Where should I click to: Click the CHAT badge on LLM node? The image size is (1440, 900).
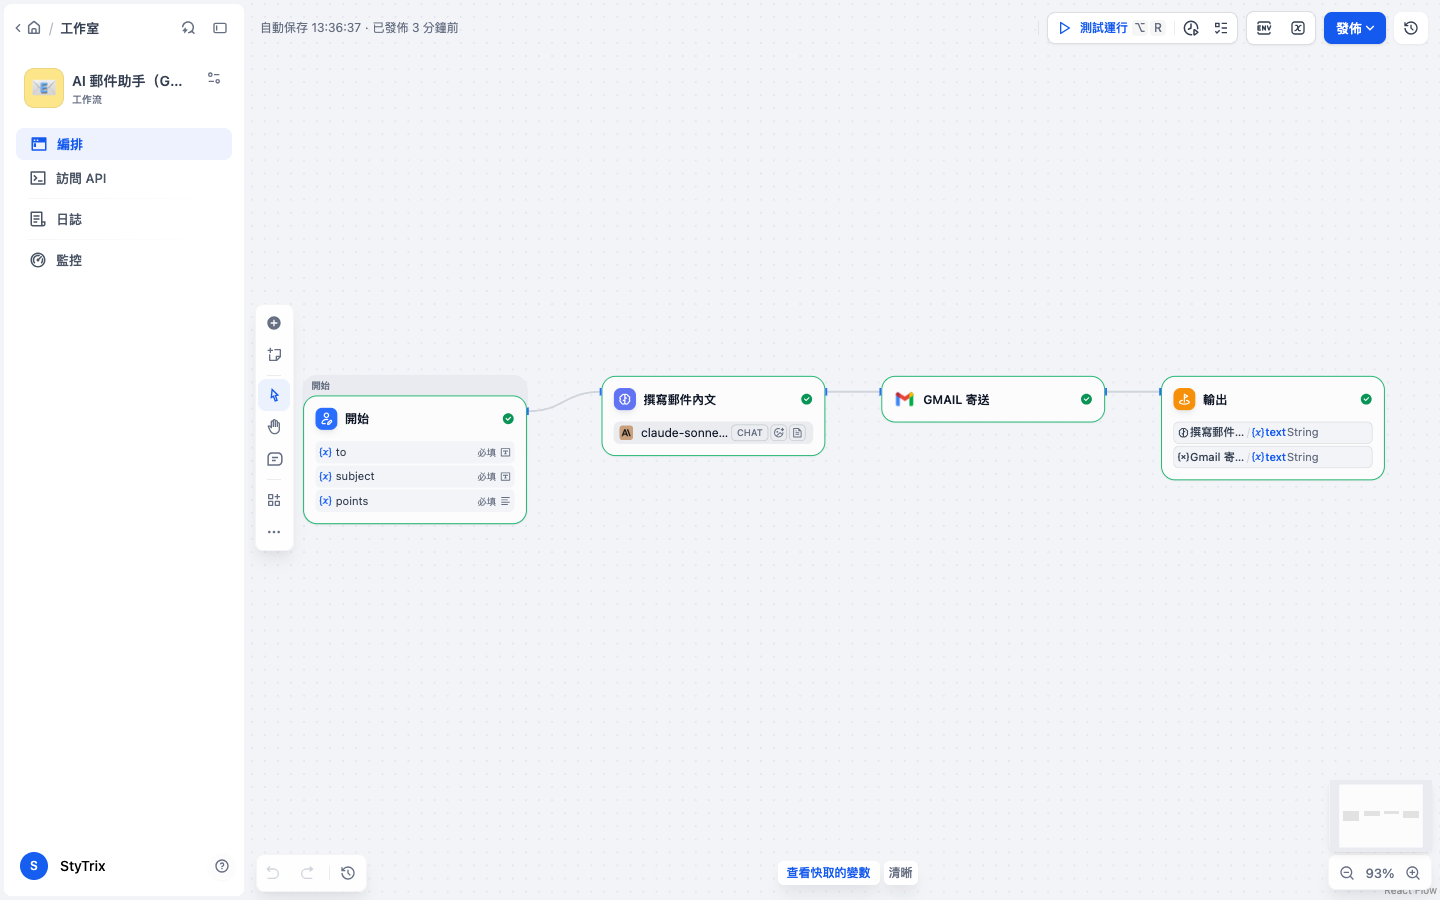(x=750, y=433)
